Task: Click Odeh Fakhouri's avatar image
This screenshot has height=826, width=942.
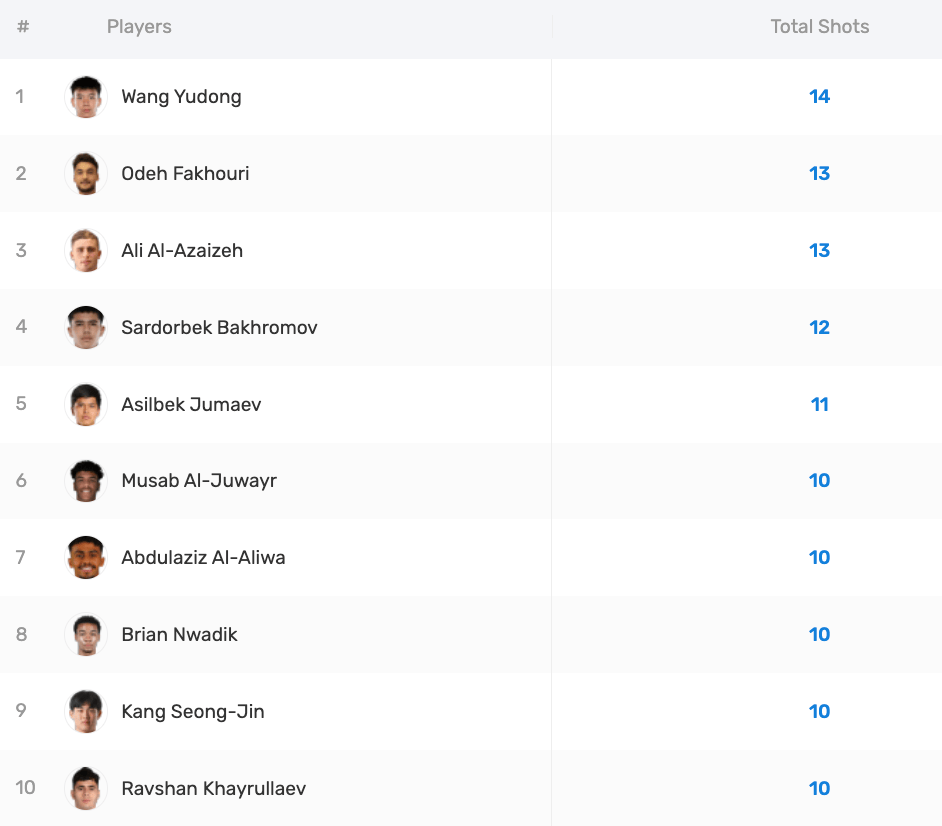Action: (x=86, y=174)
